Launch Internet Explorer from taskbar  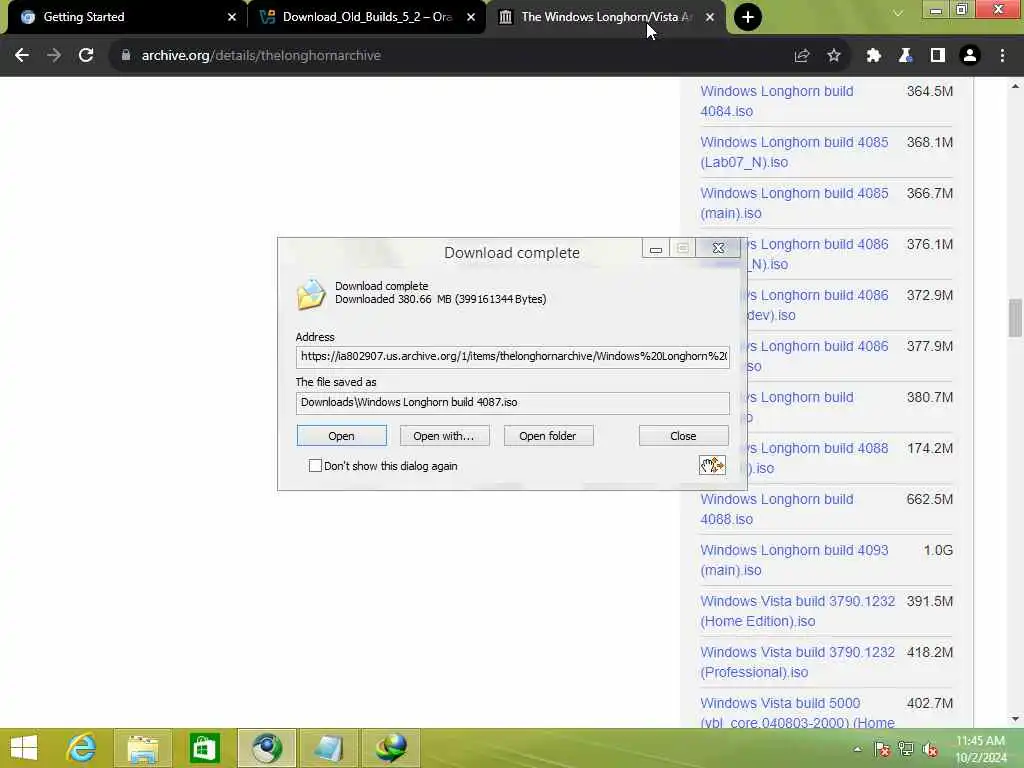[82, 748]
